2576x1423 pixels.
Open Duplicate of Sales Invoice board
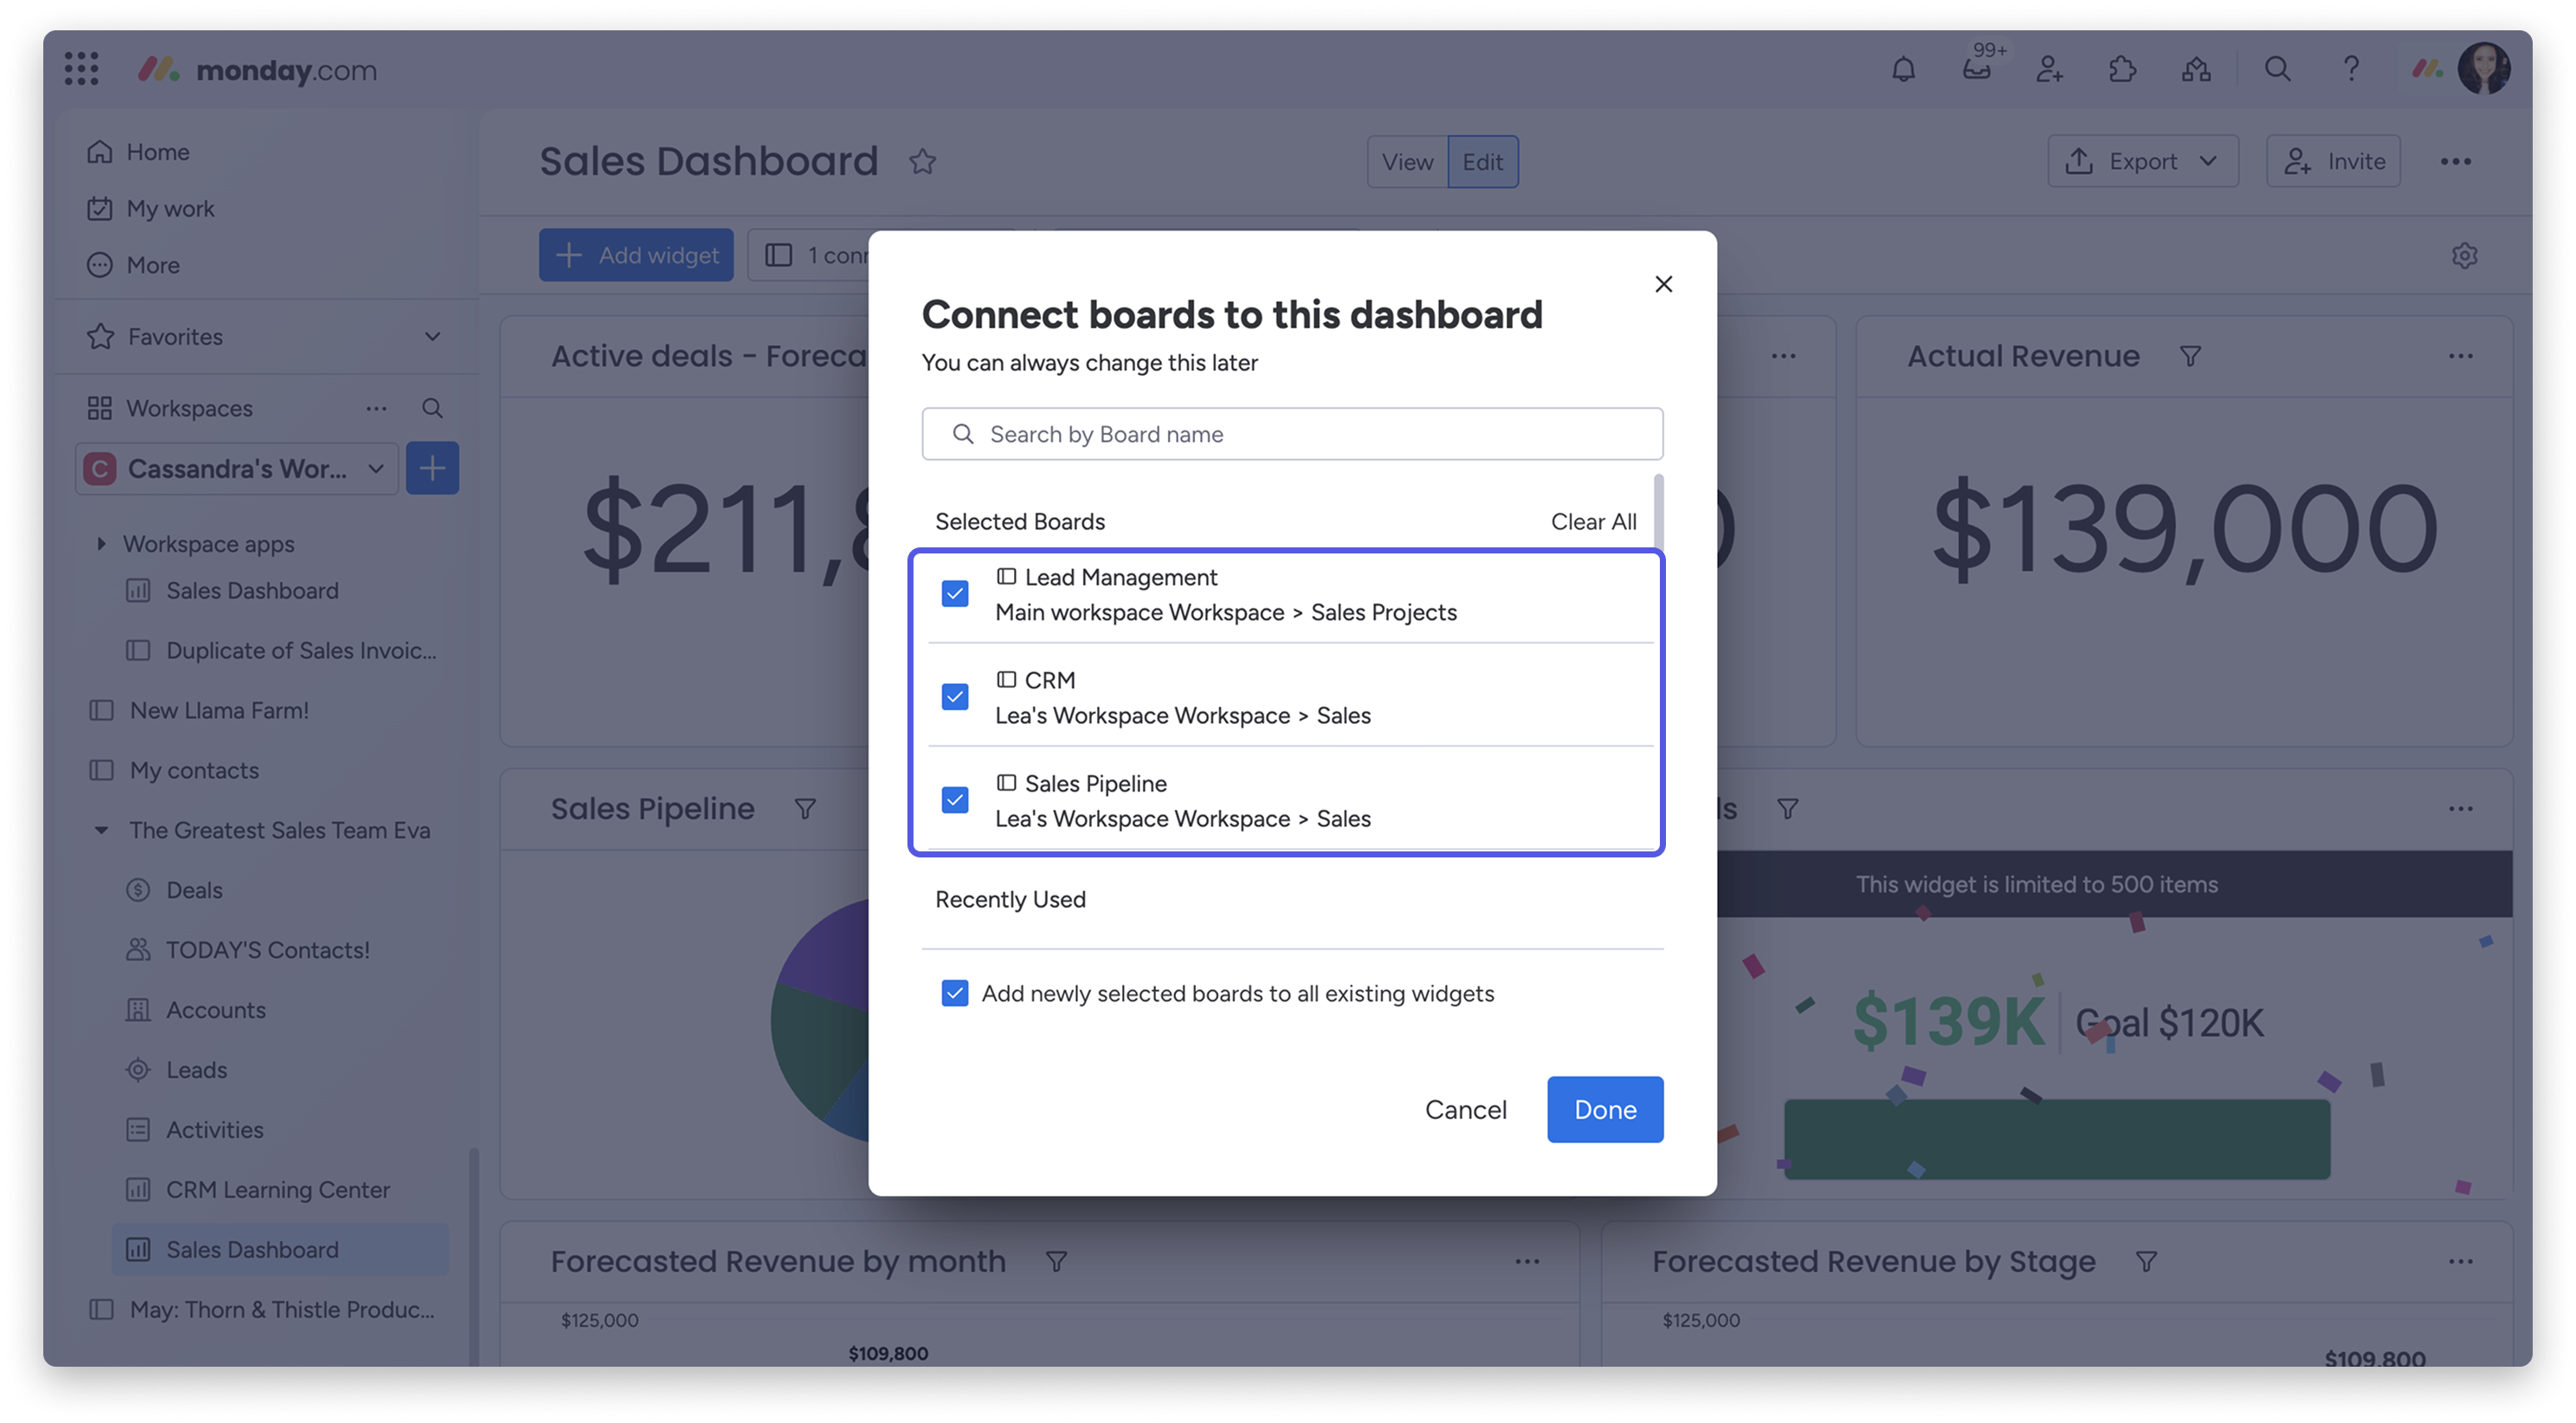coord(281,650)
